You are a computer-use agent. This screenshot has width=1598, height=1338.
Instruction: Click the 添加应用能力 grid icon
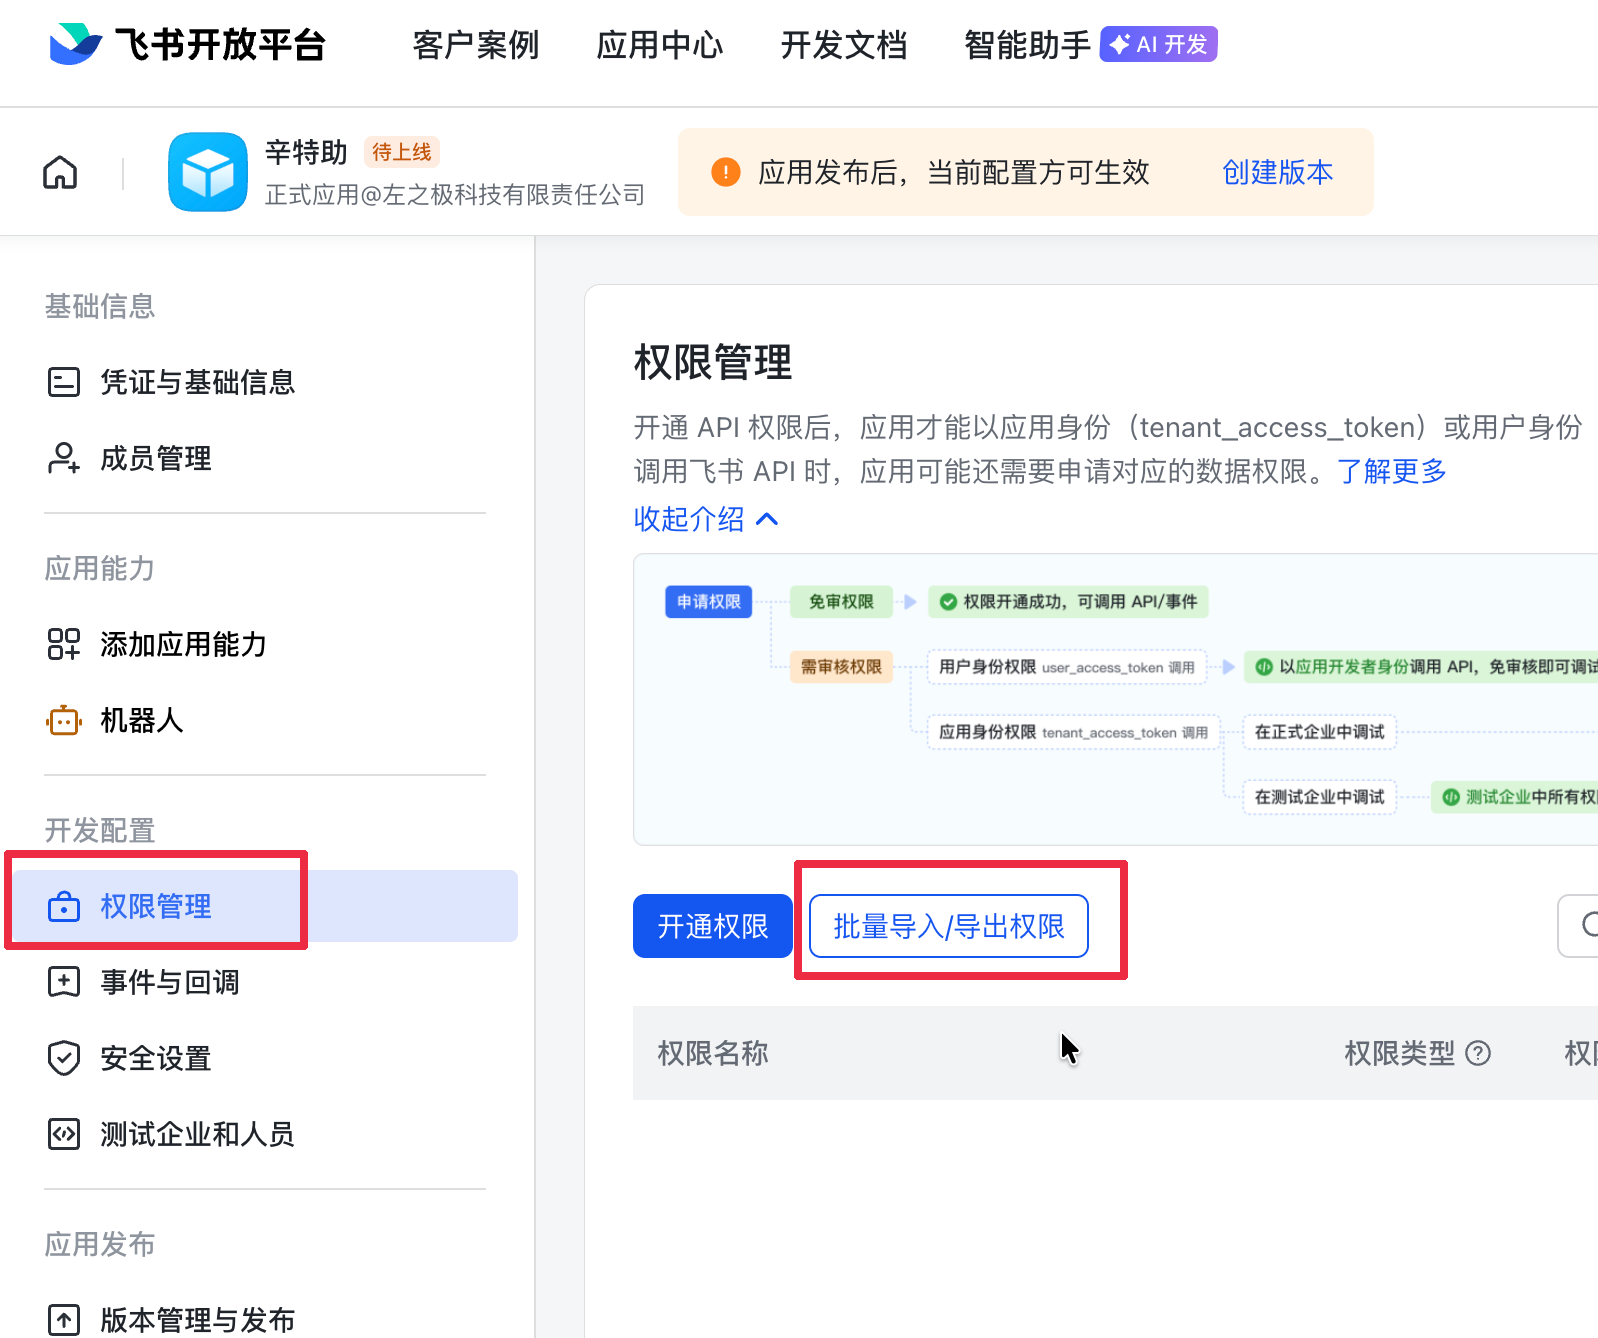(64, 644)
